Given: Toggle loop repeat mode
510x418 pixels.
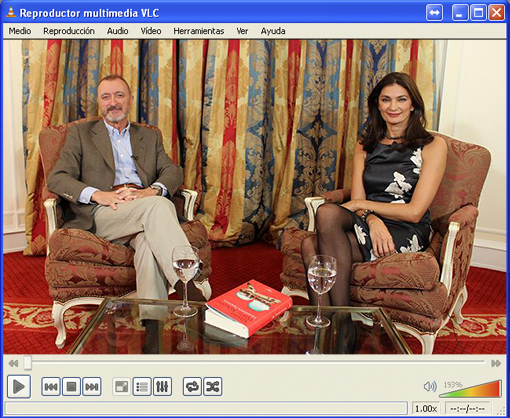Looking at the screenshot, I should 192,387.
